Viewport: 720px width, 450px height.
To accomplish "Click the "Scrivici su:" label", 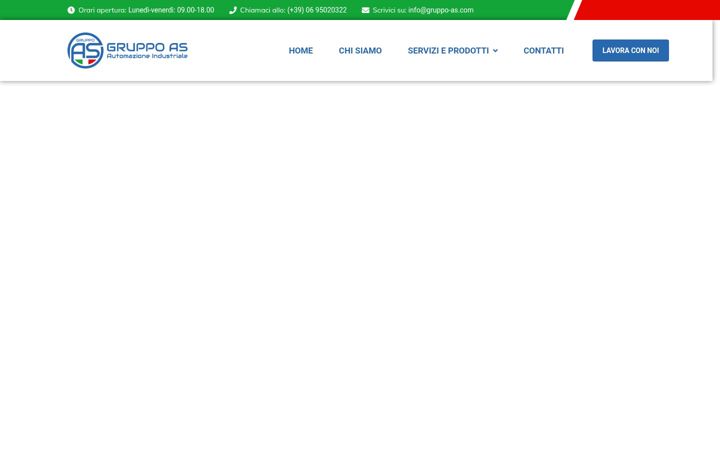I will click(x=389, y=10).
